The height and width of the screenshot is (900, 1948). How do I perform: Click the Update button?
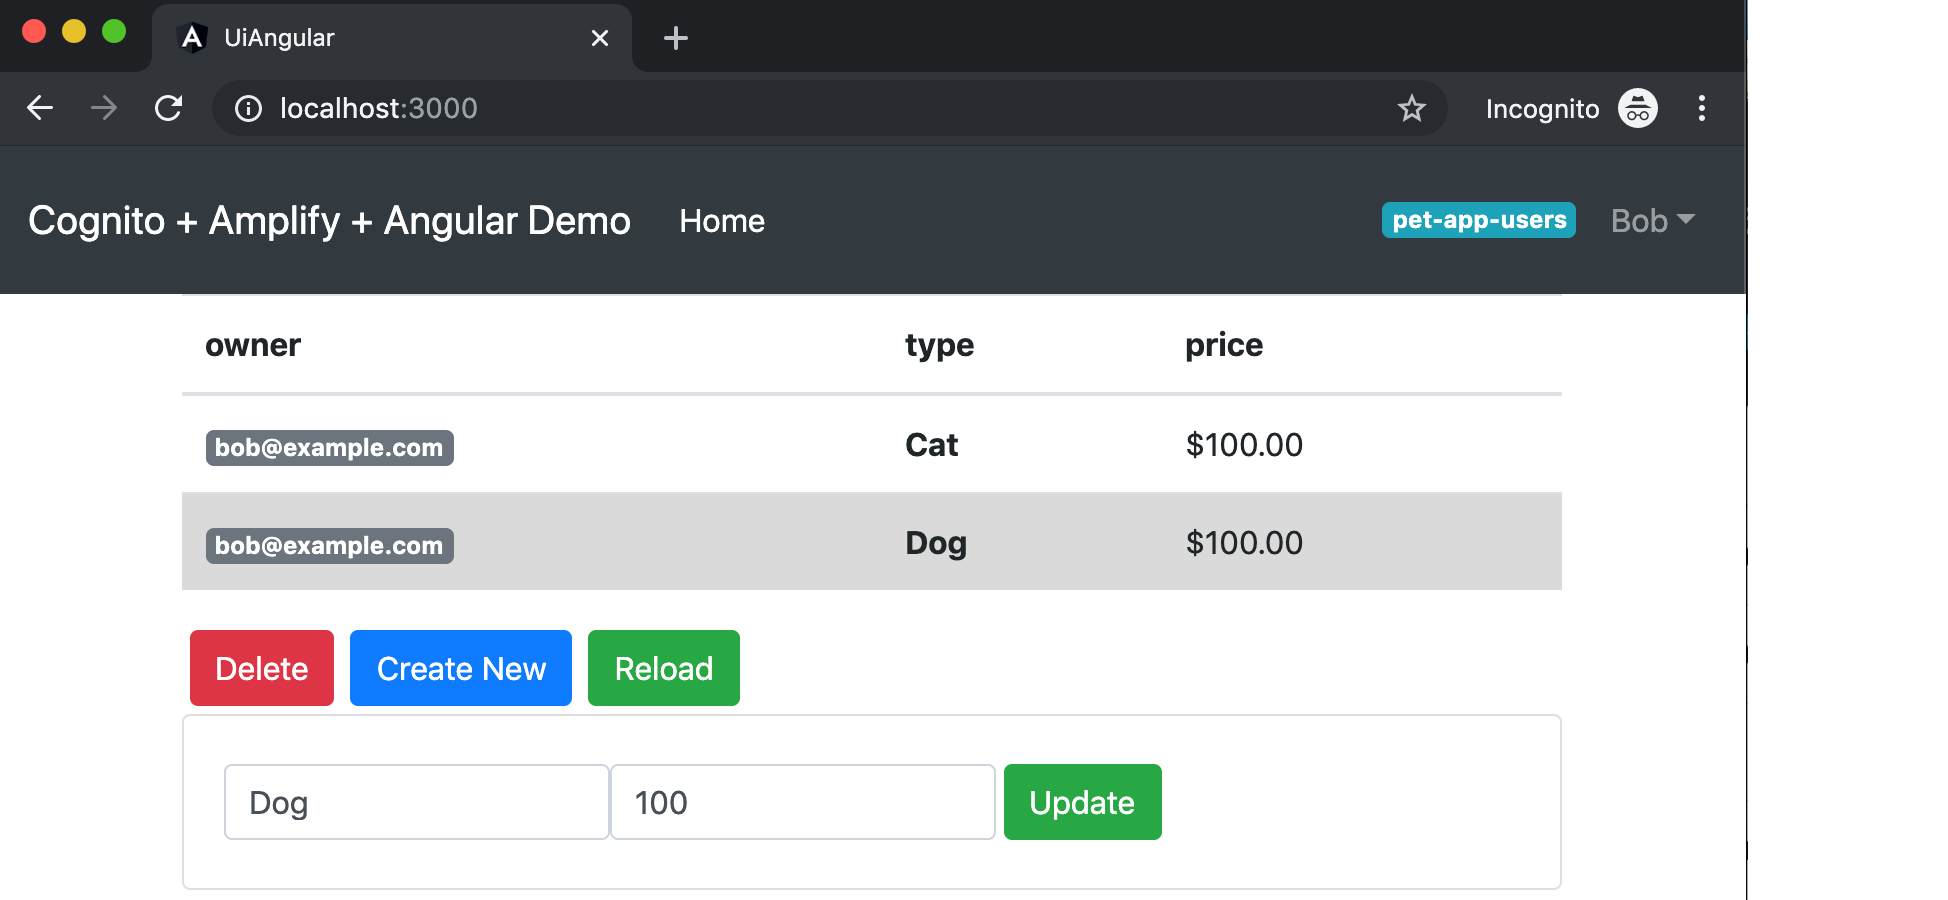(1082, 801)
